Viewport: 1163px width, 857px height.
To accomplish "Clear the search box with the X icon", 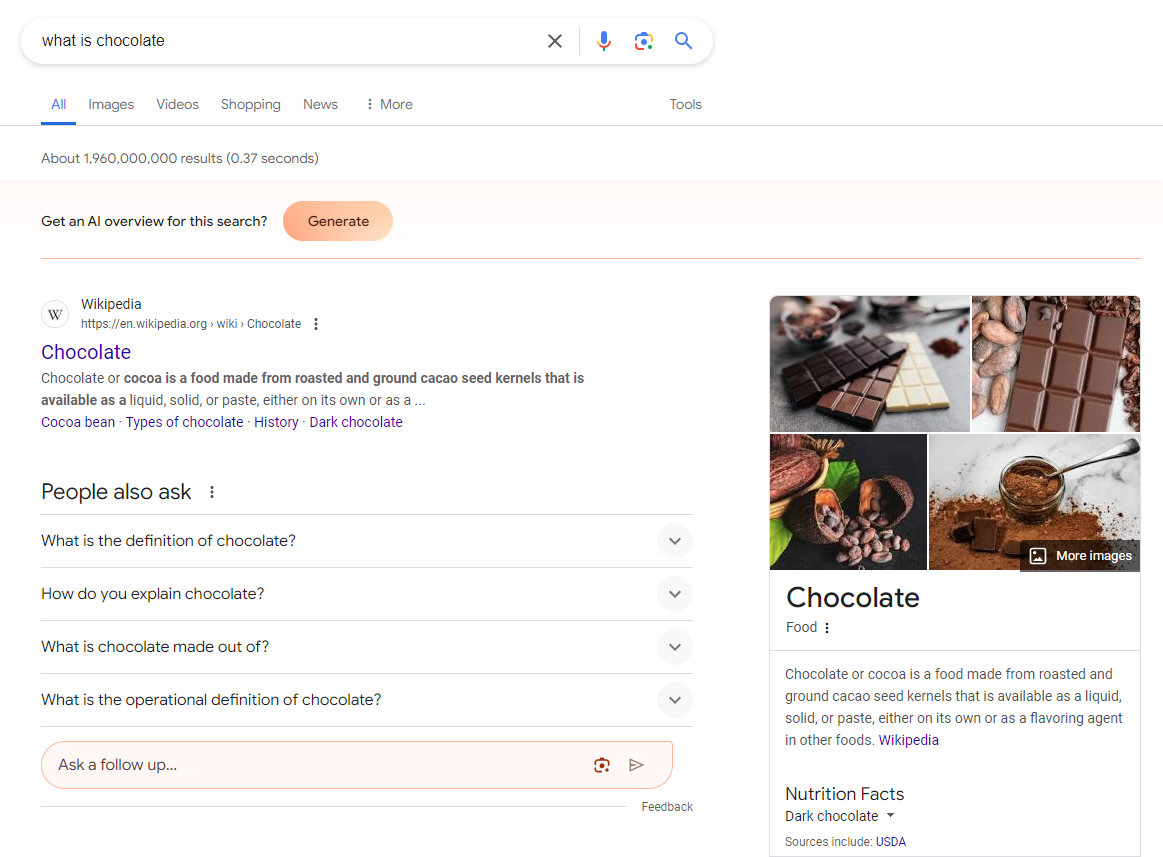I will coord(554,41).
